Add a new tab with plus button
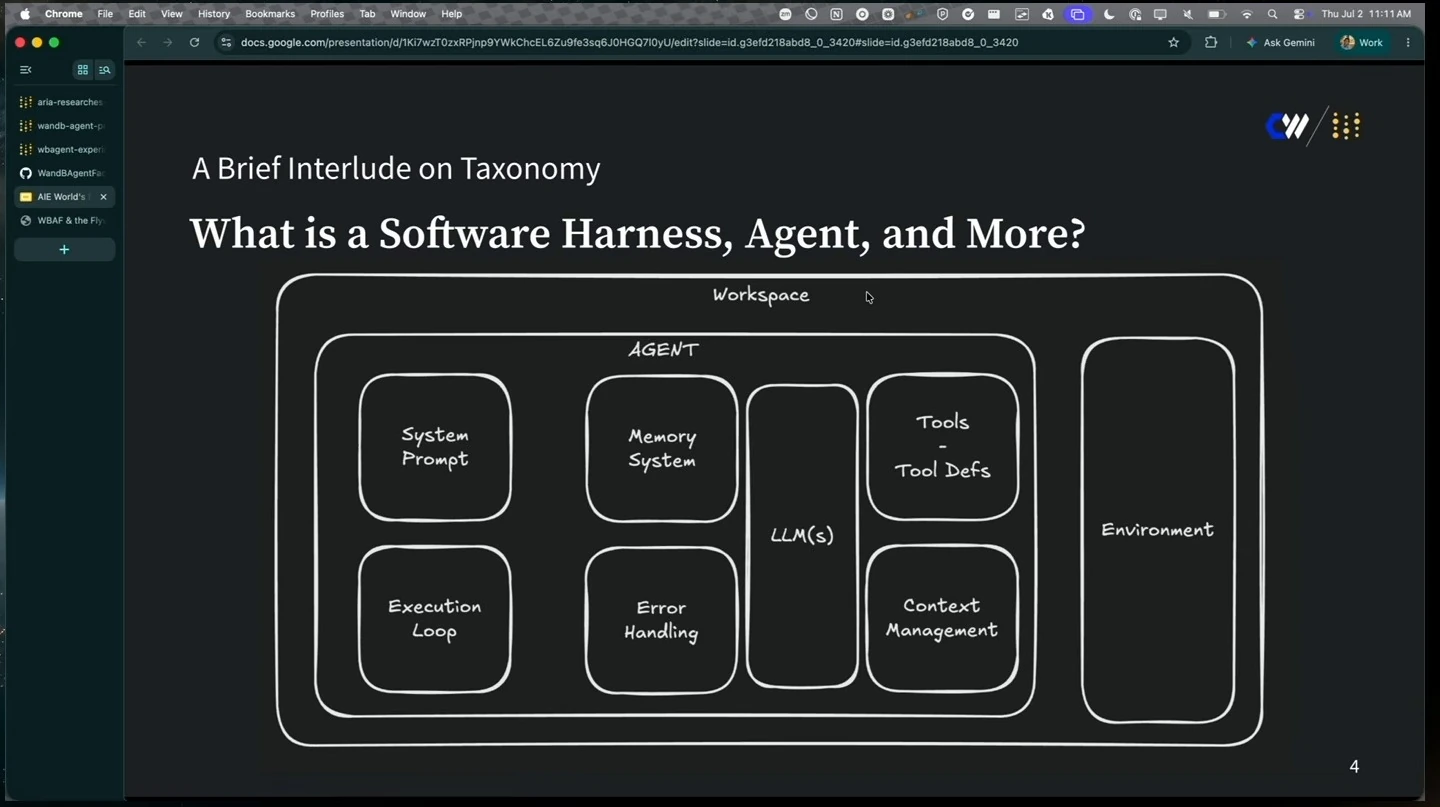Screen dimensions: 1440x807 pyautogui.click(x=64, y=249)
